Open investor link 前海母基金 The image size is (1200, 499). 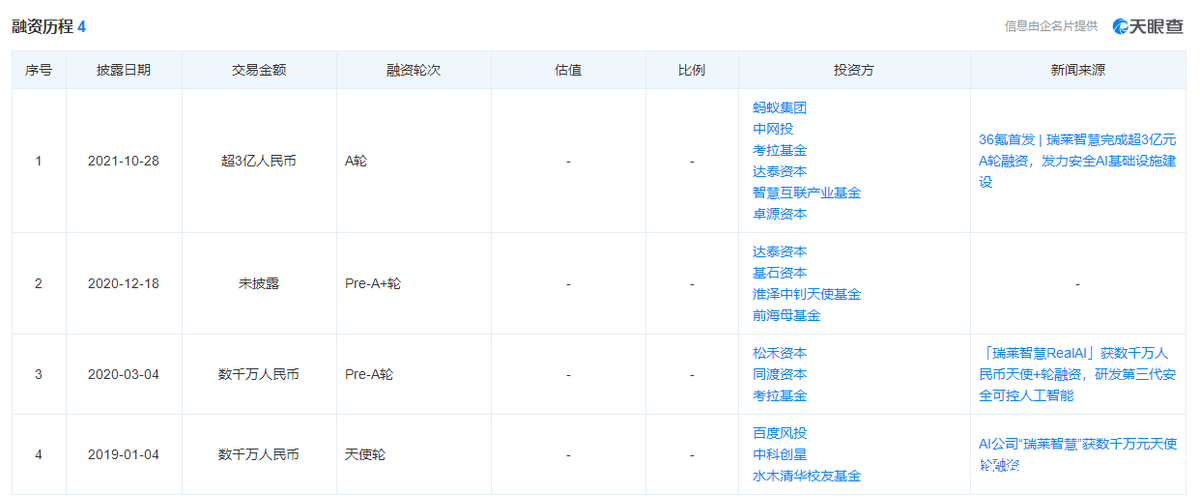point(787,315)
